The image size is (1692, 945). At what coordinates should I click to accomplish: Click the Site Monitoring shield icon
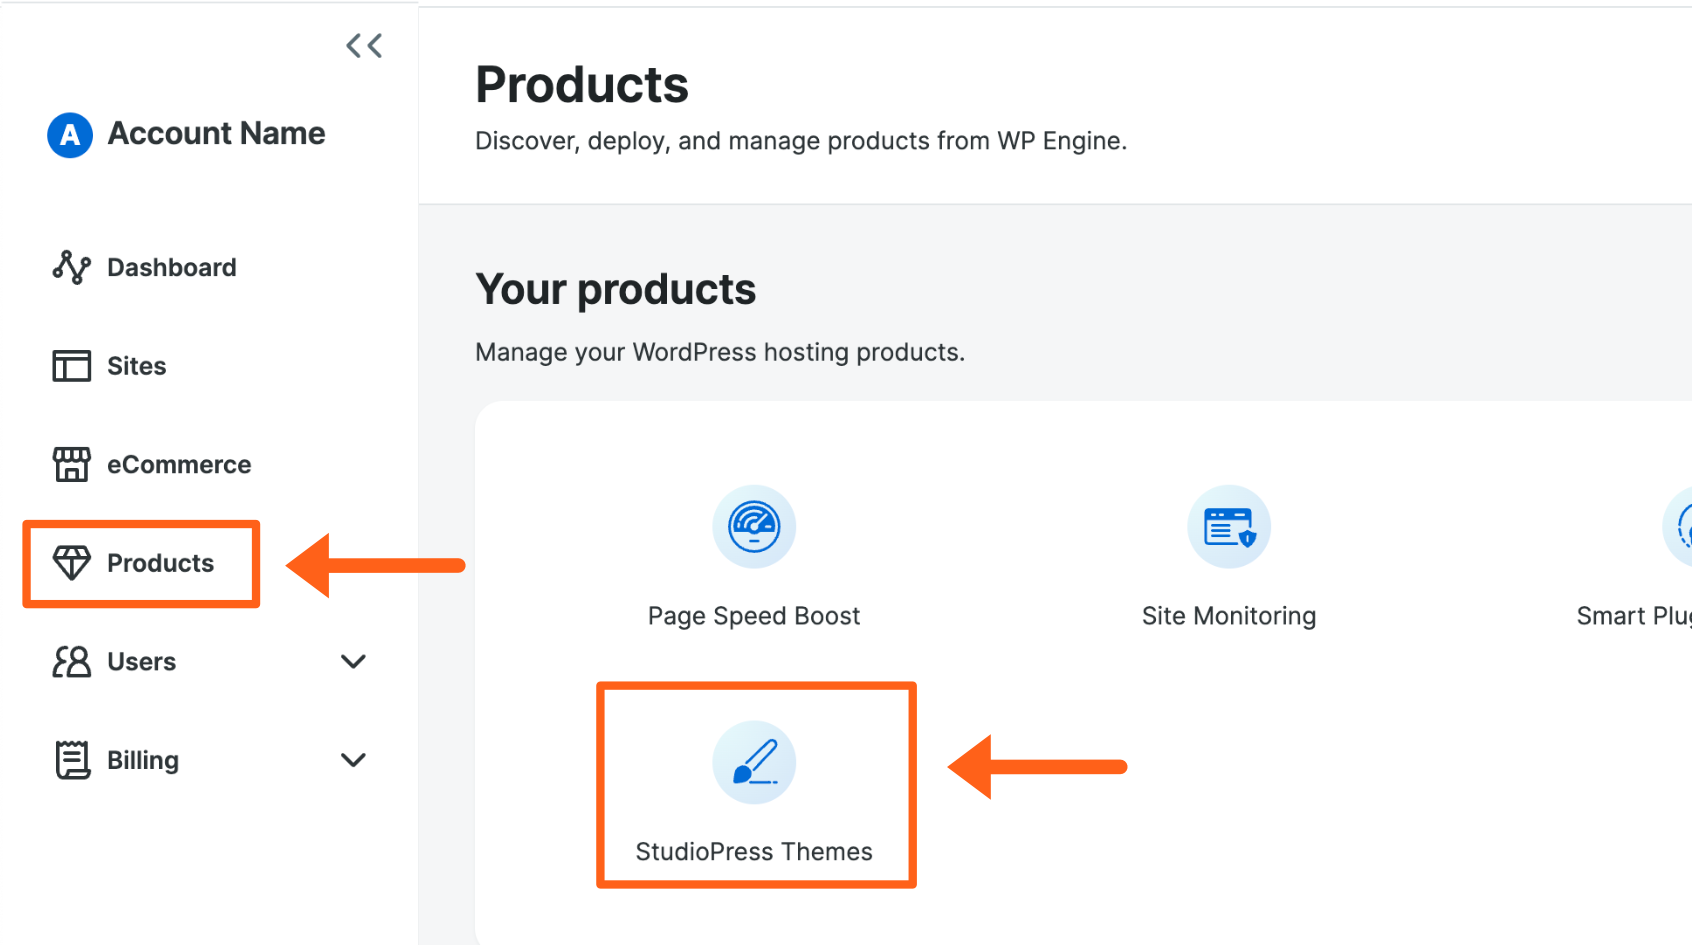1228,527
